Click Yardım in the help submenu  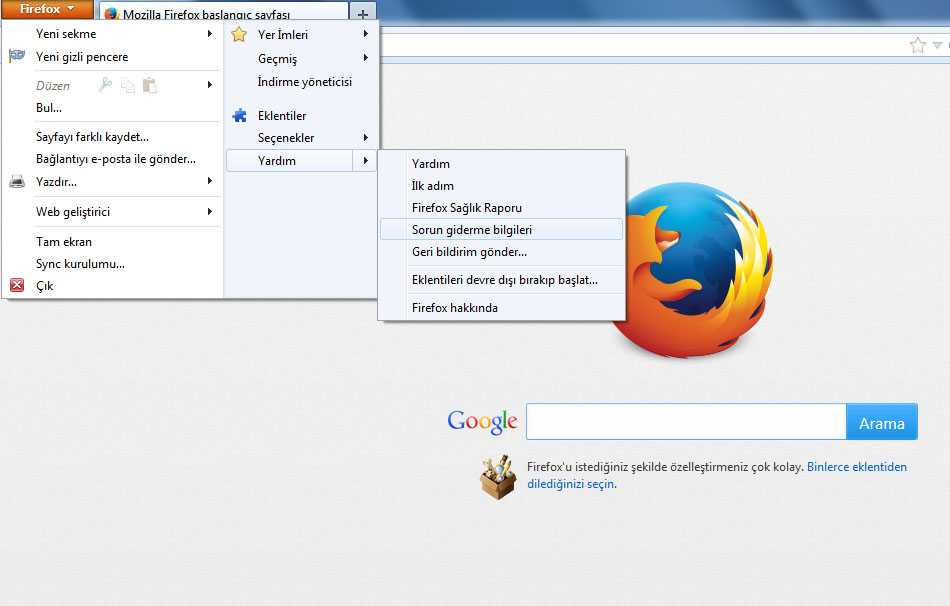coord(502,164)
